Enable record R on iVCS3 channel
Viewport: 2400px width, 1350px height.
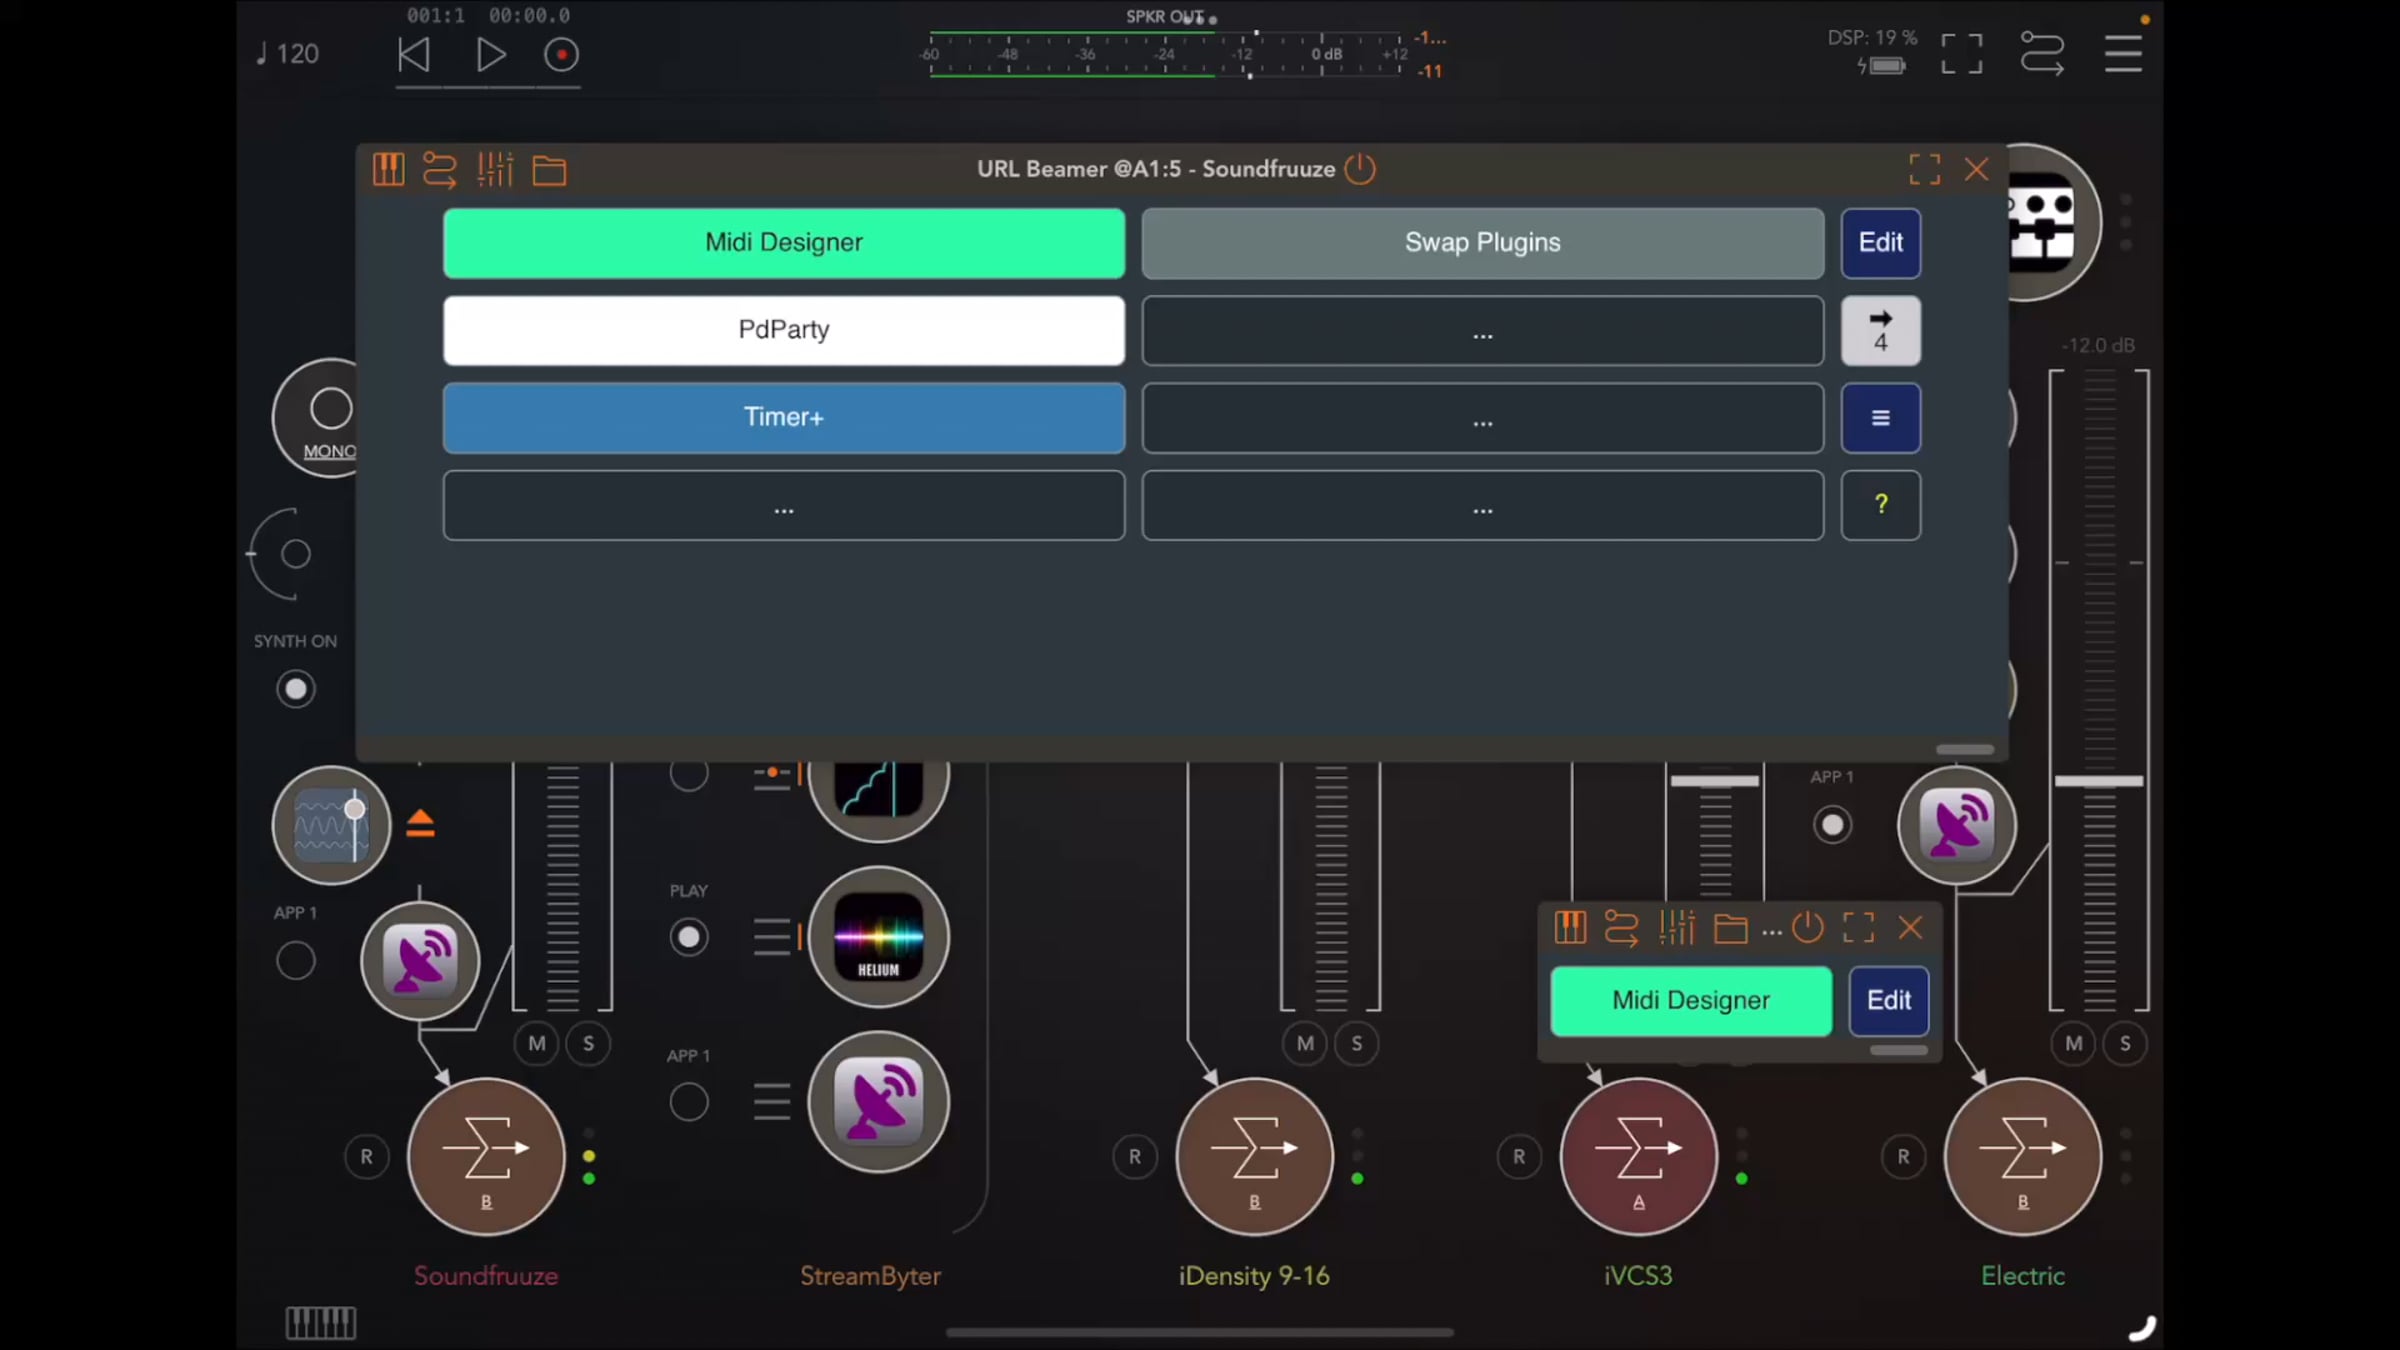[x=1519, y=1157]
